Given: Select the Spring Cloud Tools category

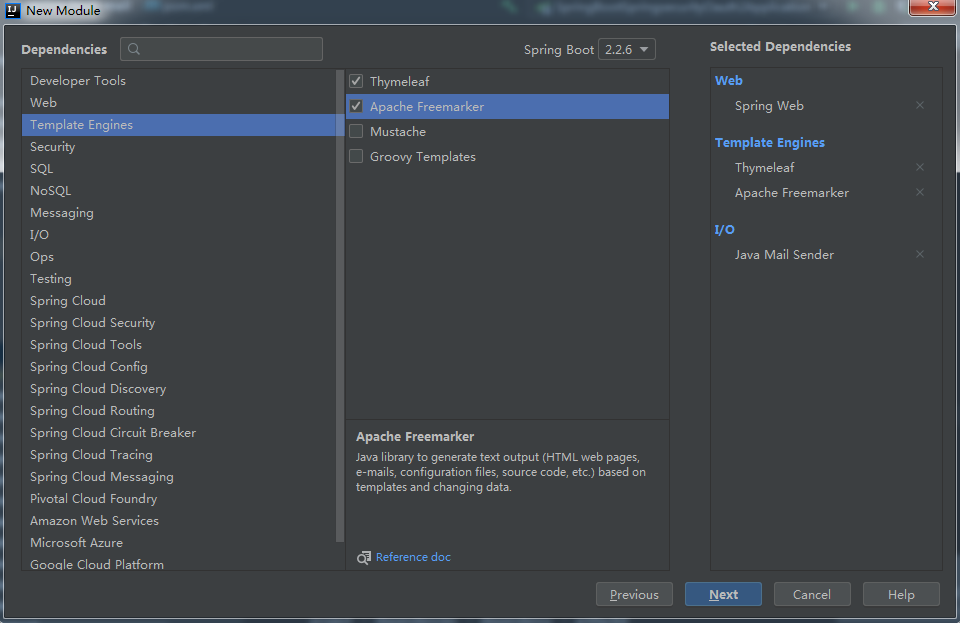Looking at the screenshot, I should coord(179,345).
